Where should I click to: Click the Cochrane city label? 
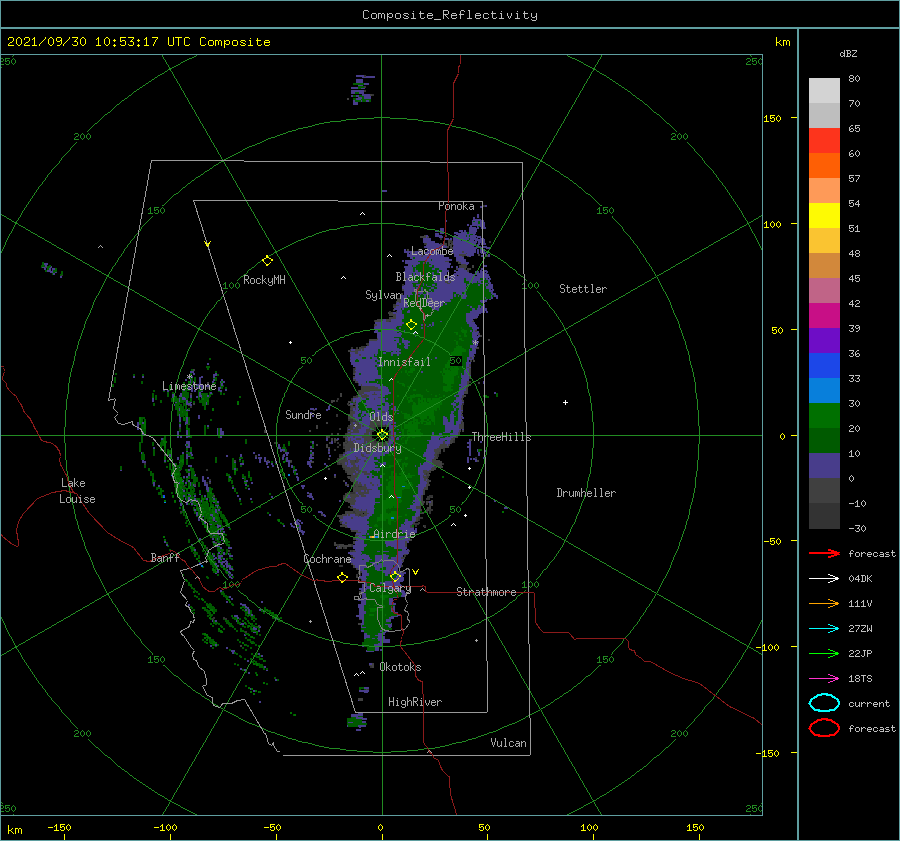click(327, 559)
